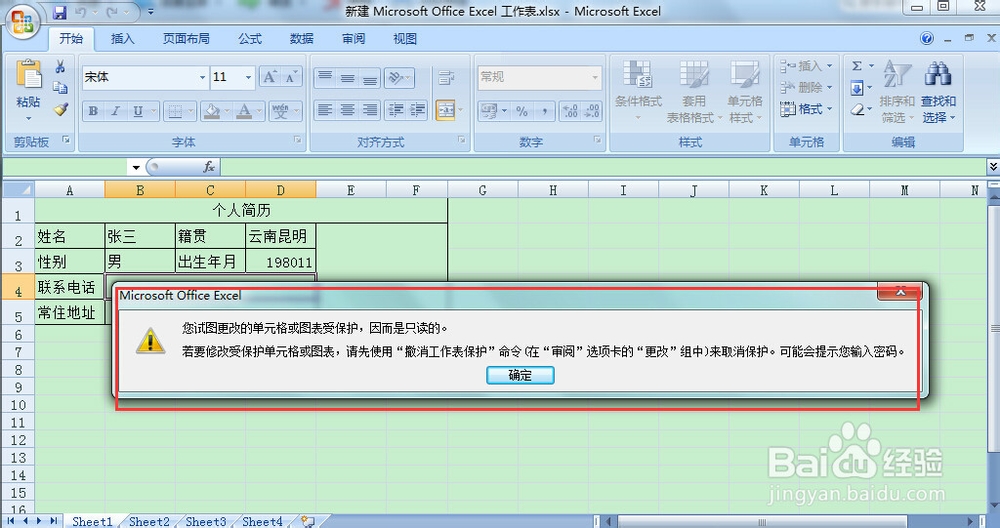Screen dimensions: 1000x528
Task: Click the decrease decimal icon
Action: click(592, 111)
